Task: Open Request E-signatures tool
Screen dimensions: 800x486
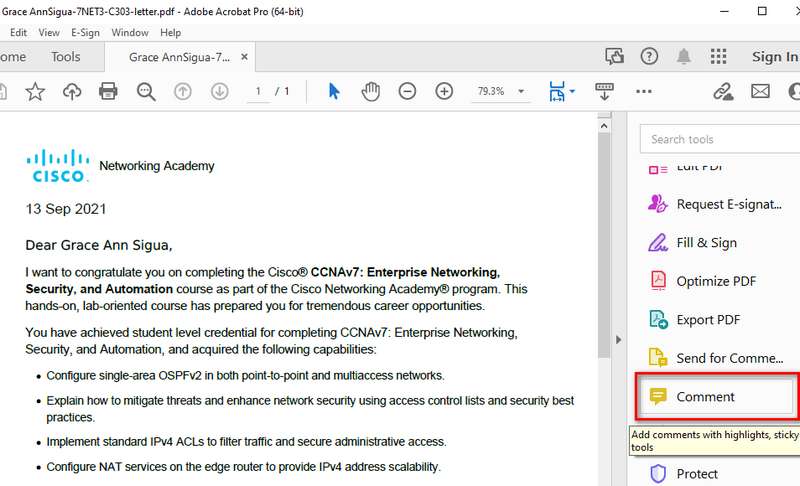Action: tap(715, 204)
